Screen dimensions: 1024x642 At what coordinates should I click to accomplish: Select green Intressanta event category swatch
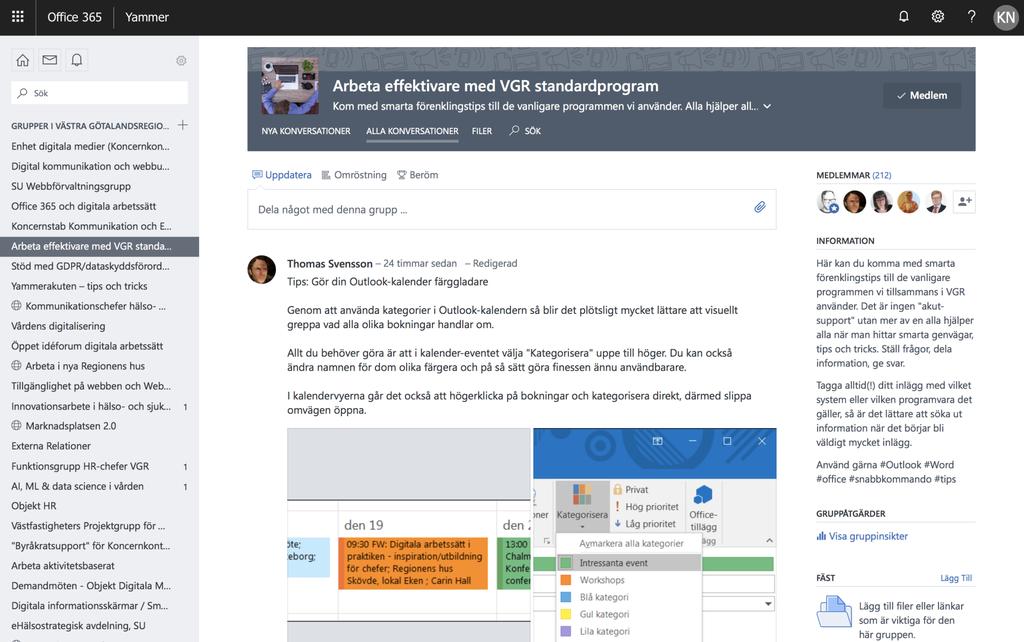tap(566, 562)
